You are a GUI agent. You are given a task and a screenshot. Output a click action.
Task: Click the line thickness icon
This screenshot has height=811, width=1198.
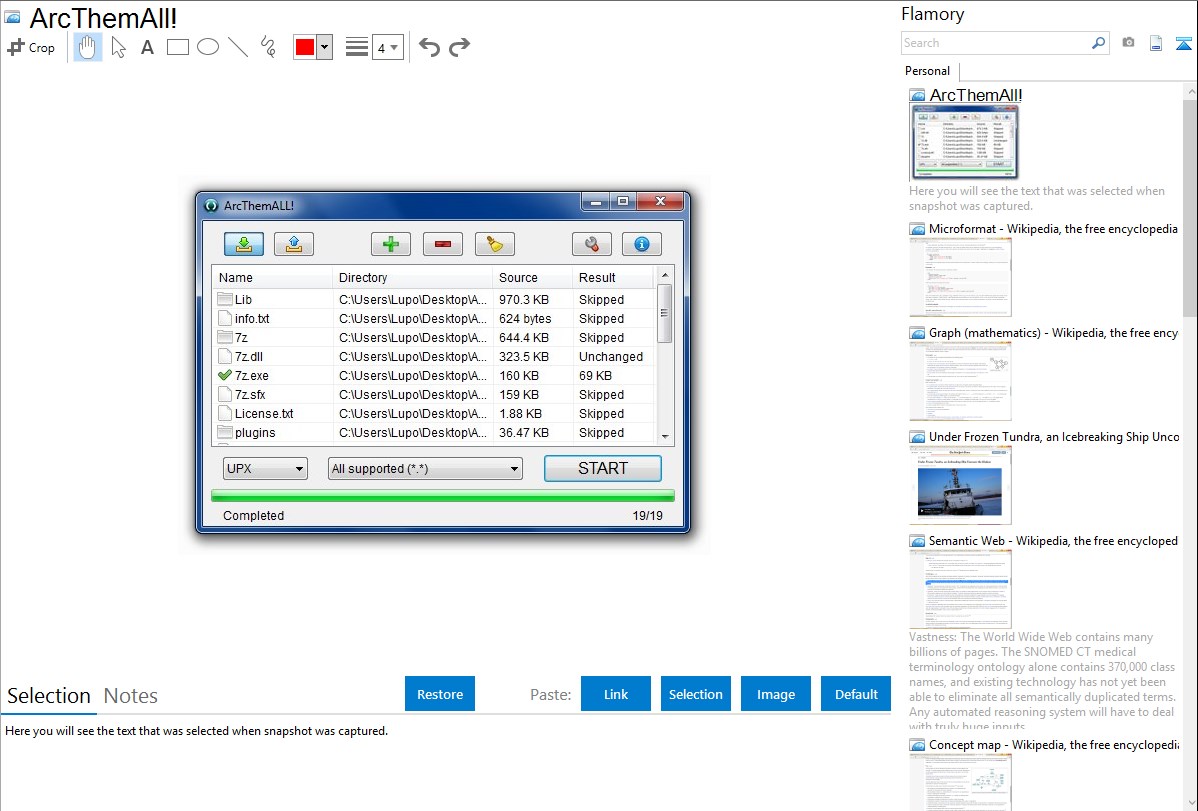[357, 47]
